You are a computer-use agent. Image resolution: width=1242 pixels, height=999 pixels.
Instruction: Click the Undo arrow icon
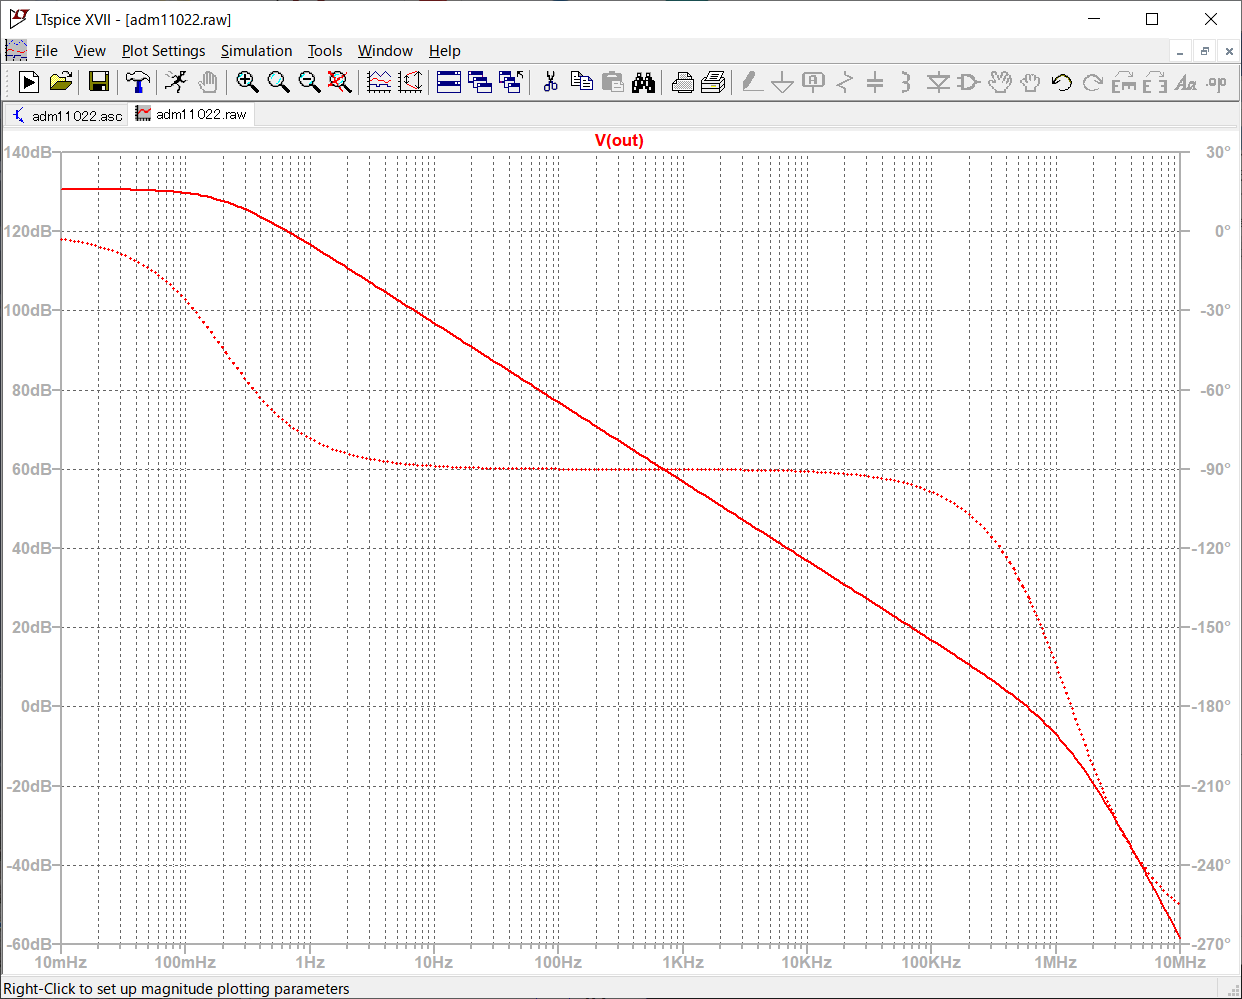[x=1062, y=82]
